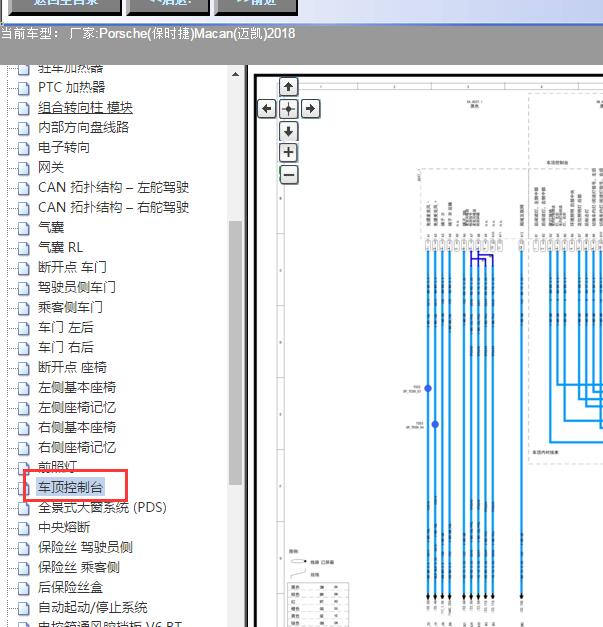Image resolution: width=603 pixels, height=627 pixels.
Task: Click the blue junction dot on leftmost wire
Action: point(428,388)
